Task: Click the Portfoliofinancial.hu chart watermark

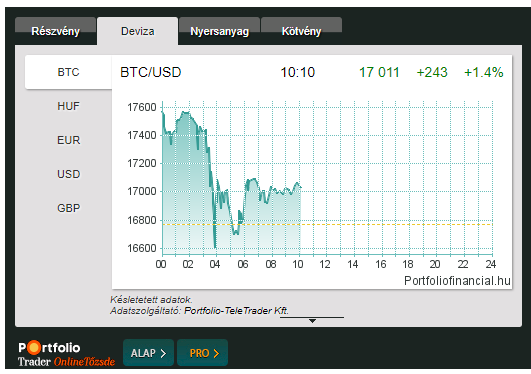Action: pos(457,281)
